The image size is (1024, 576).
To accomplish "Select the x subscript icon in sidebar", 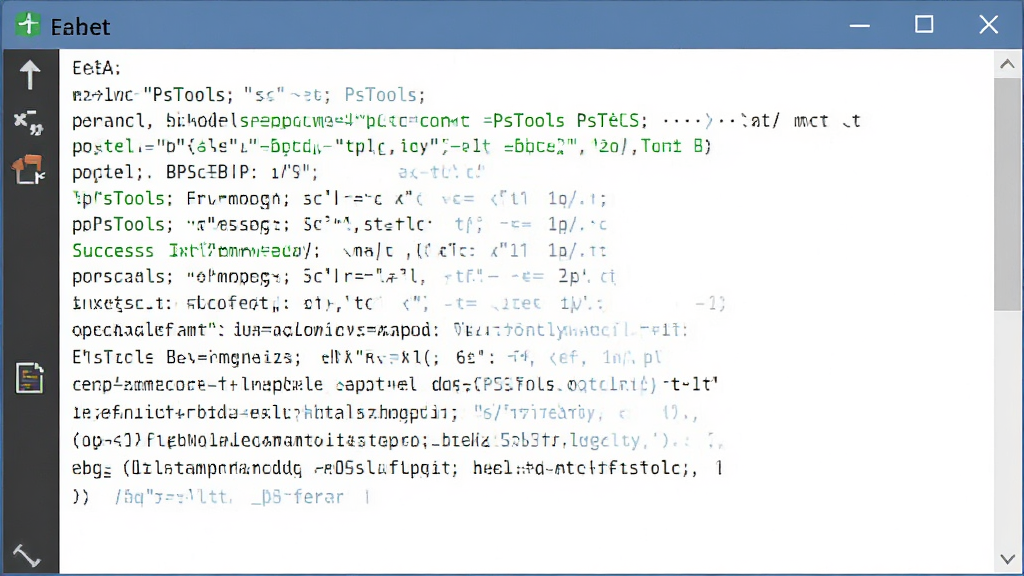I will (x=29, y=122).
